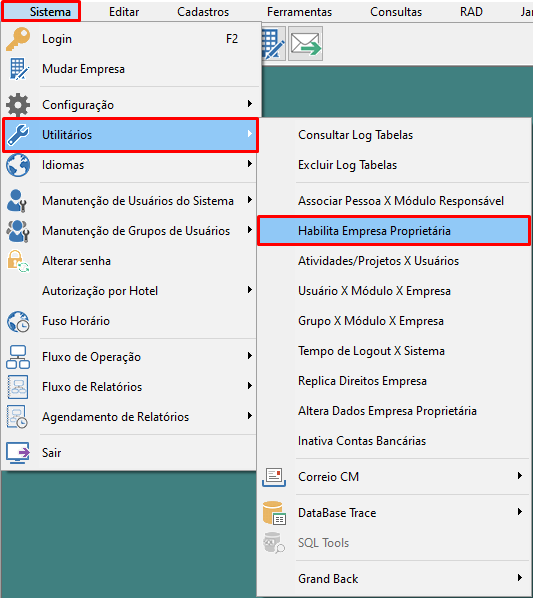Screen dimensions: 533x598
Task: Open the Sistema menu
Action: coord(50,12)
